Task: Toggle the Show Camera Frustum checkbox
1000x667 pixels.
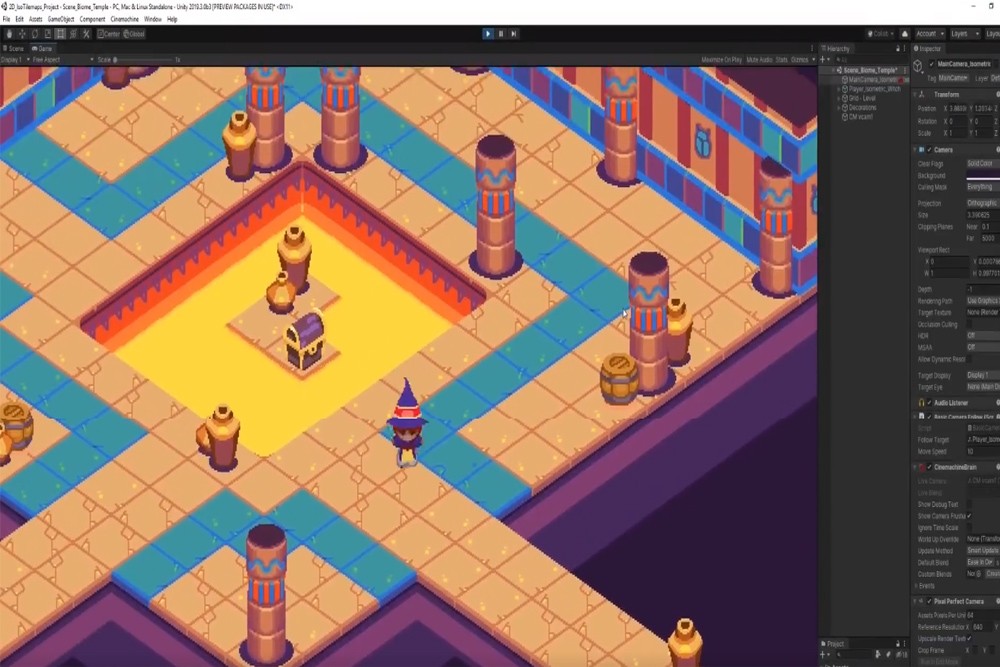Action: pos(969,516)
